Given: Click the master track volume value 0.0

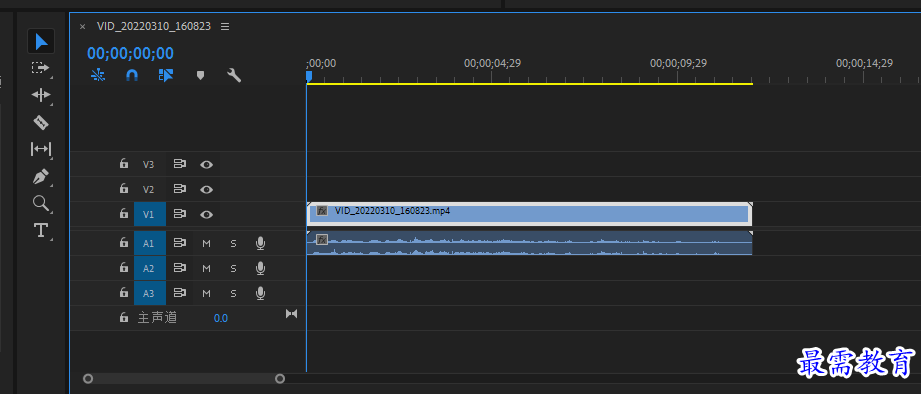Looking at the screenshot, I should click(221, 318).
